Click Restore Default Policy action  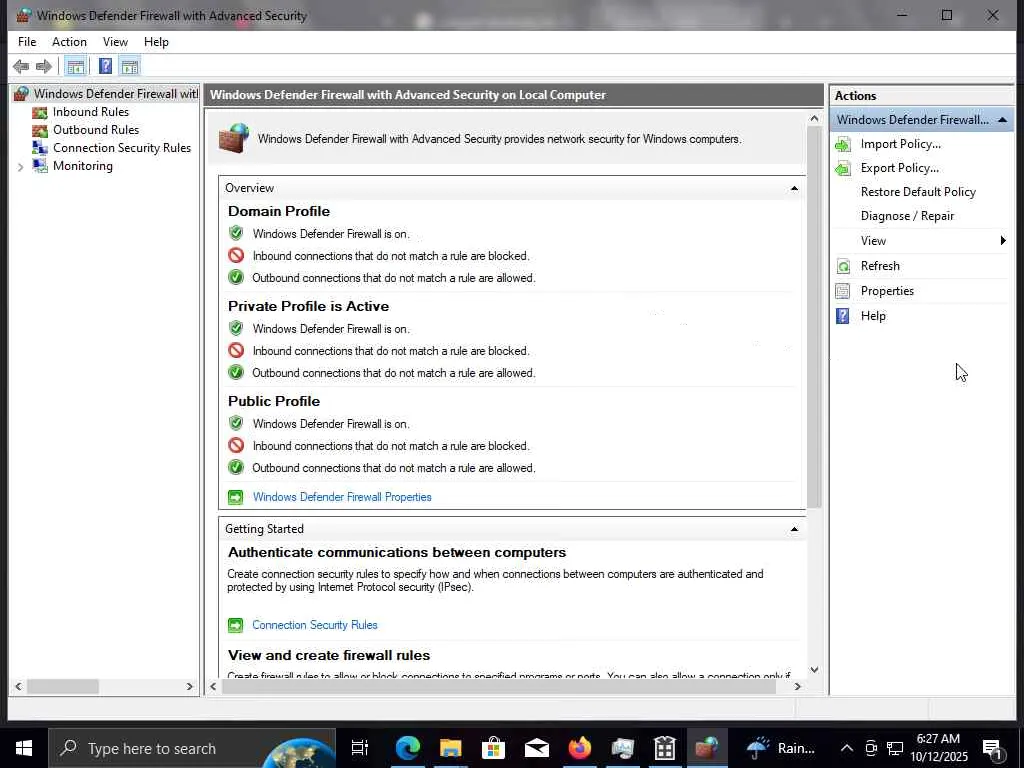coord(918,192)
